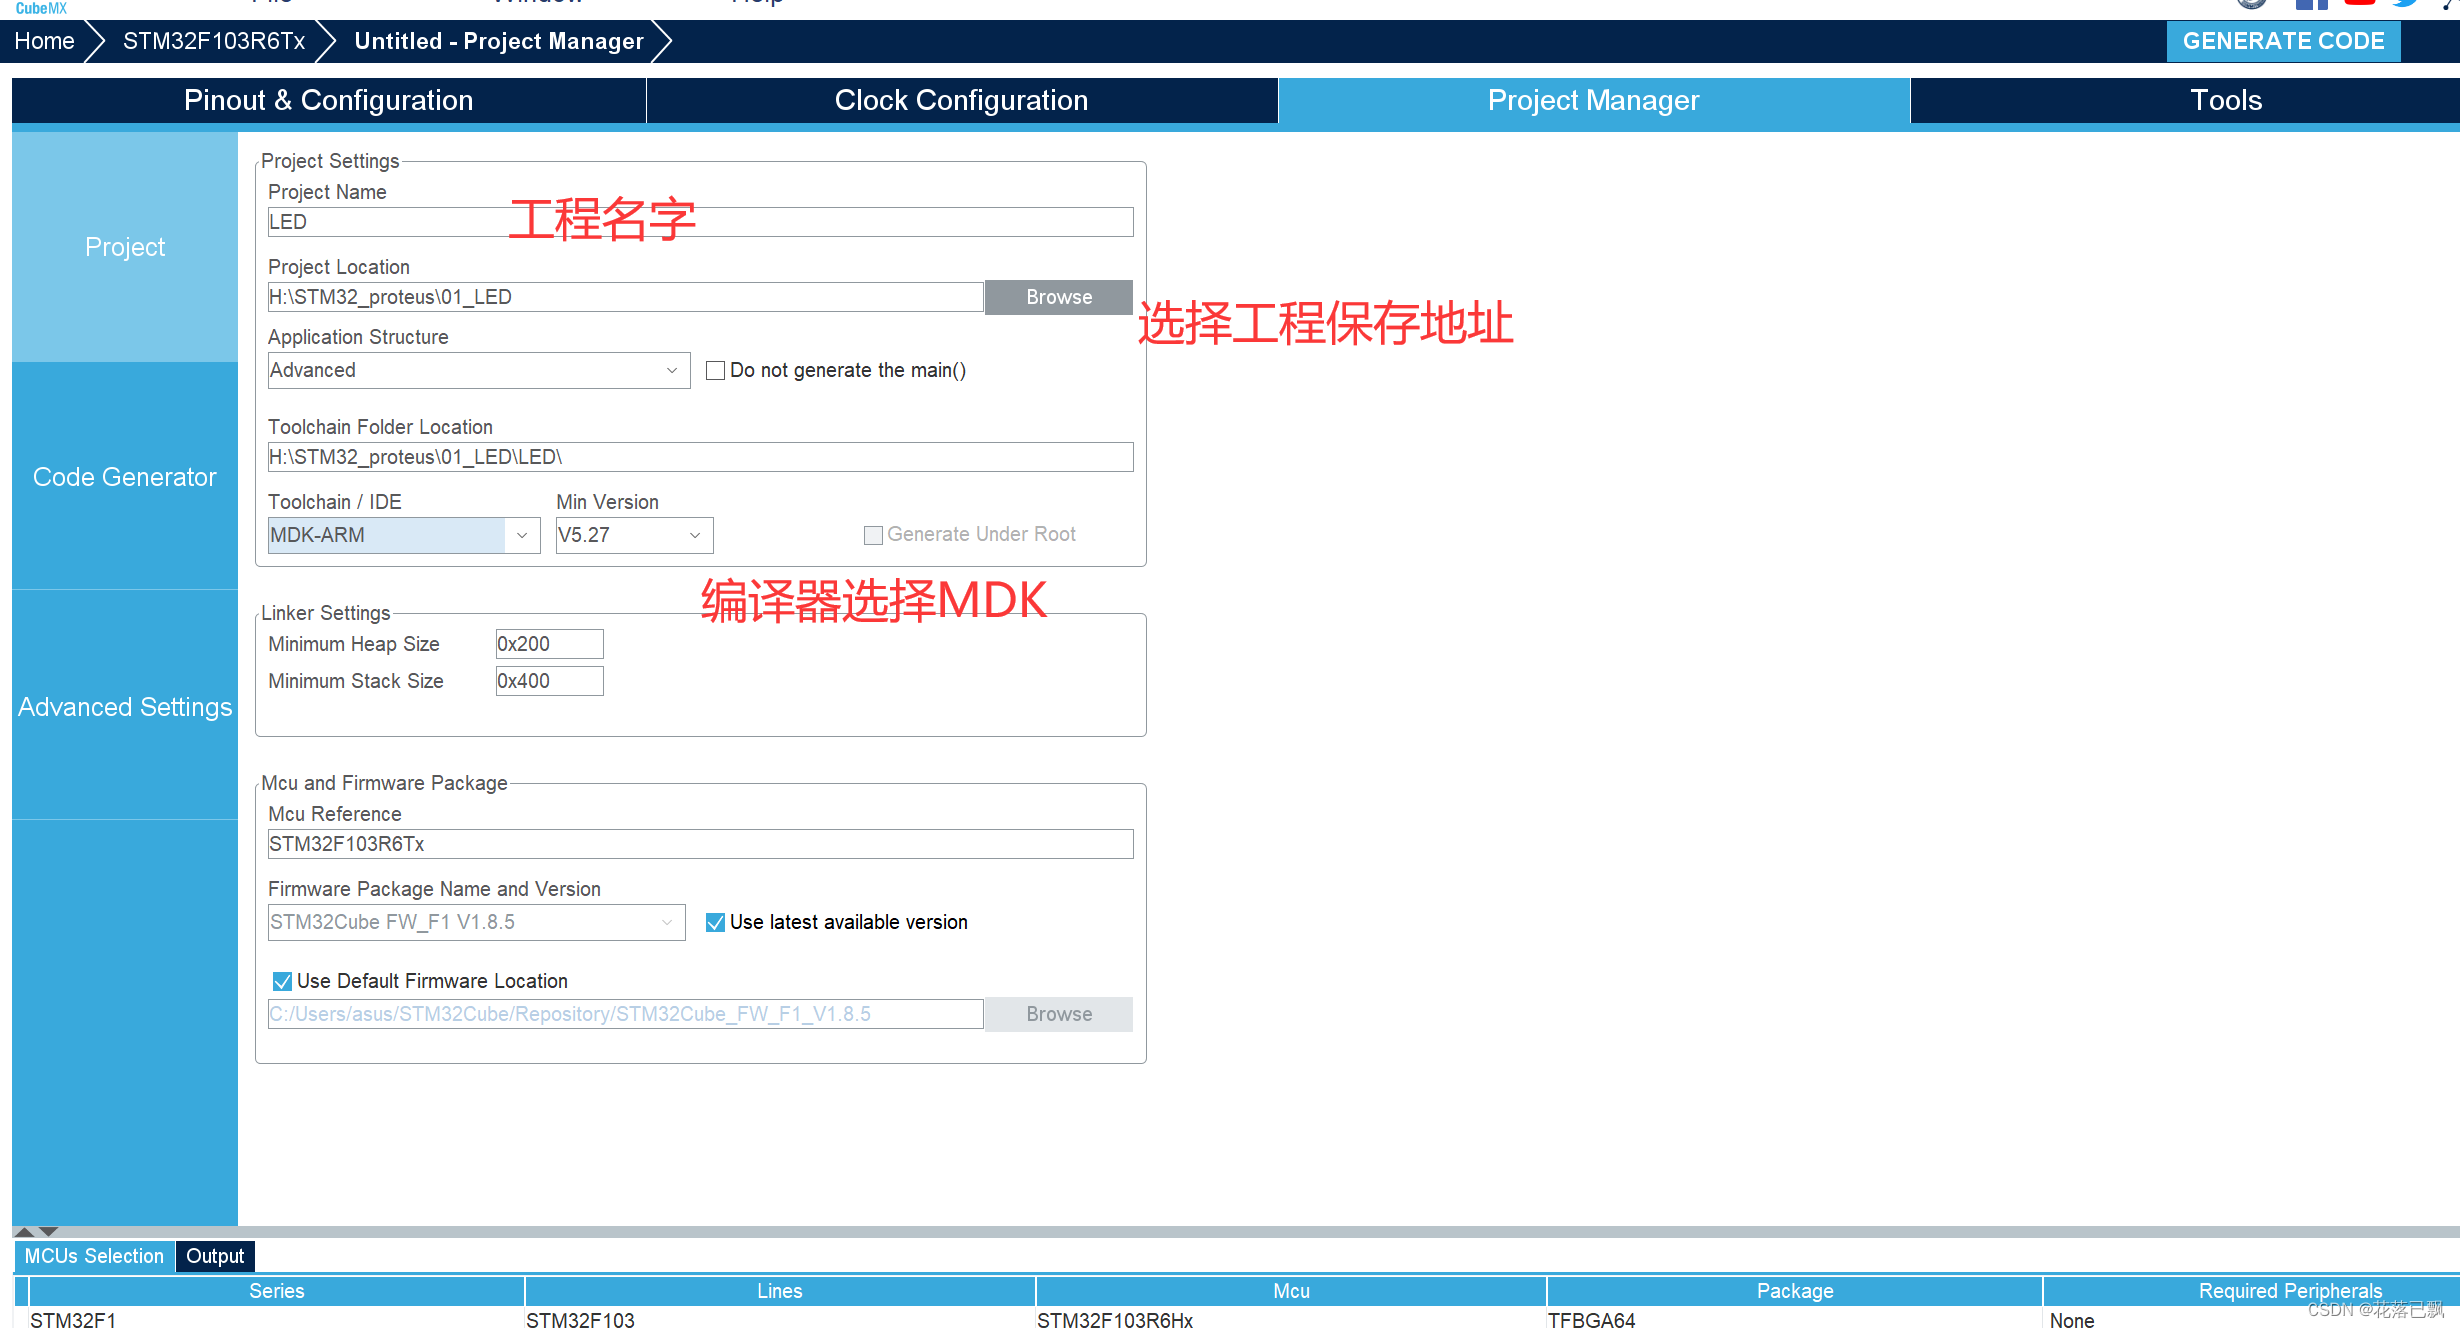Toggle the Generate Under Root checkbox
Screen dimensions: 2460x1328
tap(873, 535)
